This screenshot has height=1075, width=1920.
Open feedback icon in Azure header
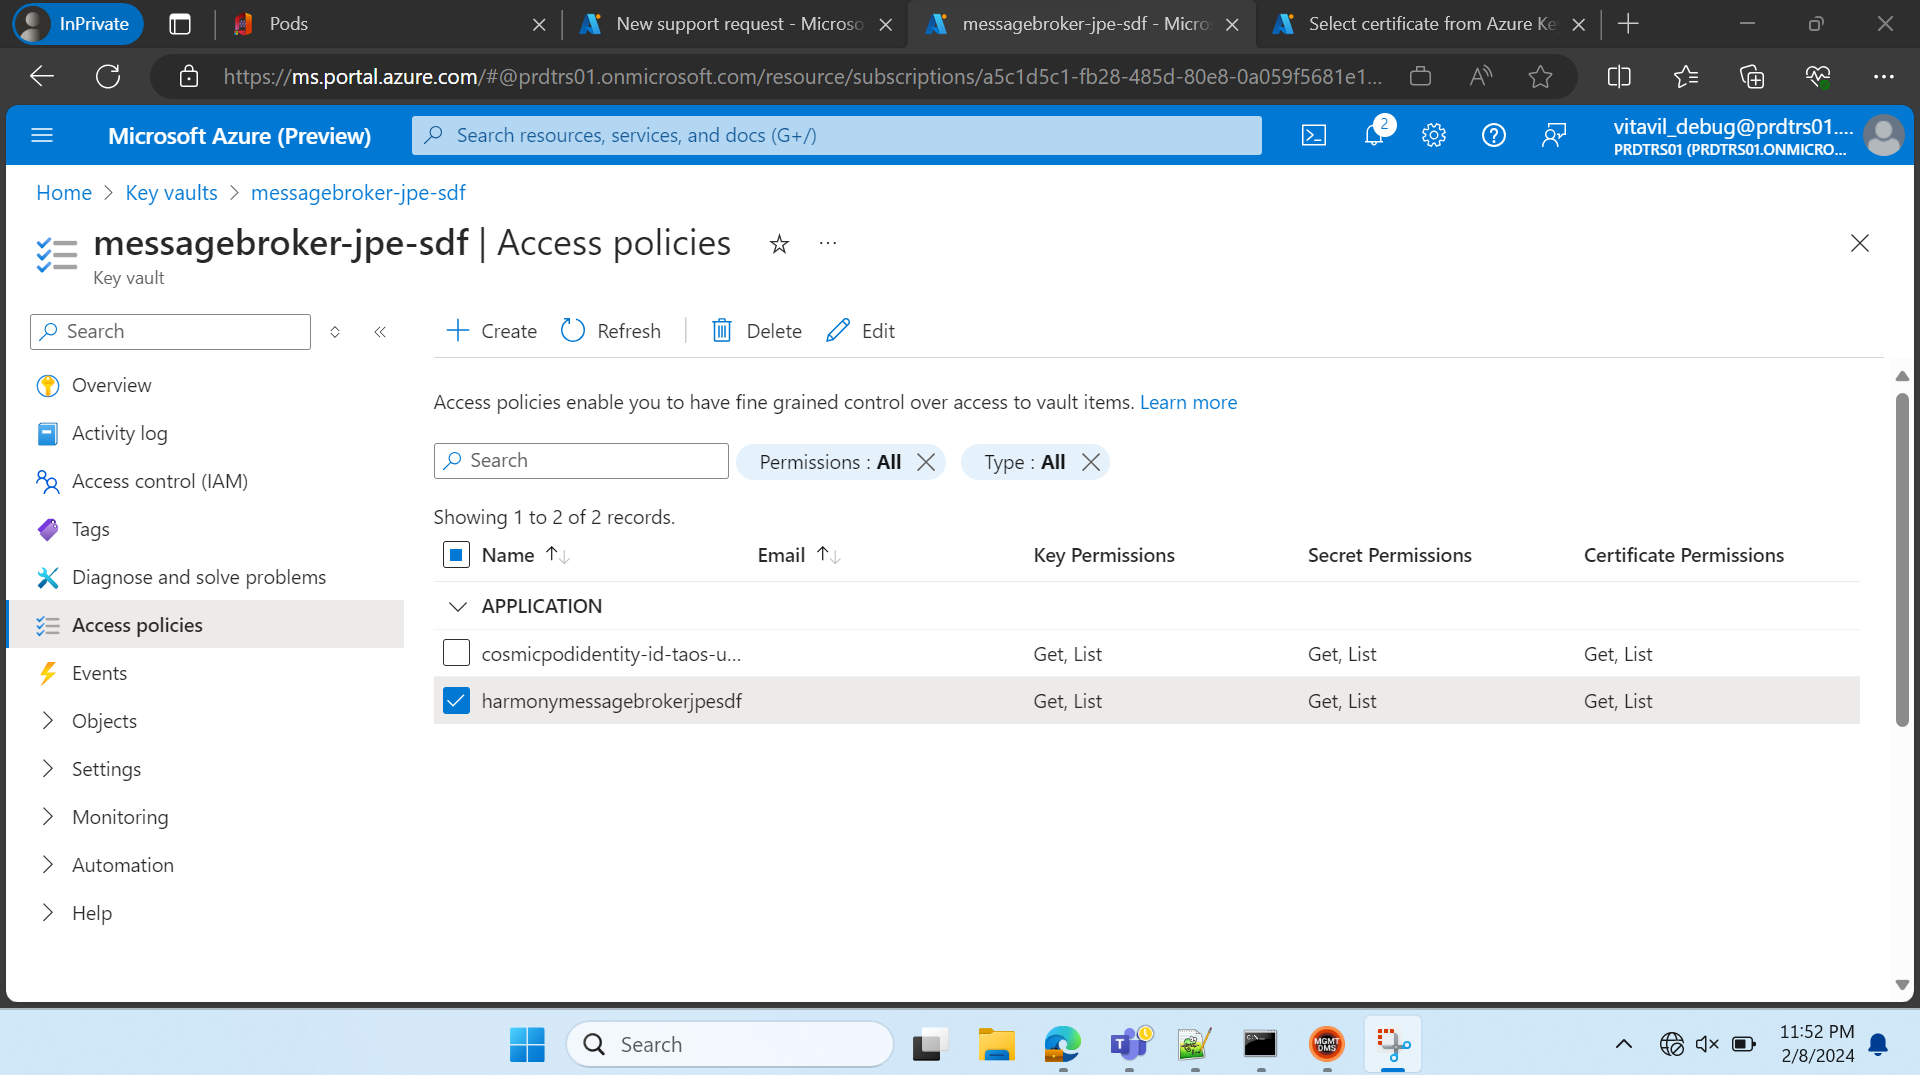1554,135
